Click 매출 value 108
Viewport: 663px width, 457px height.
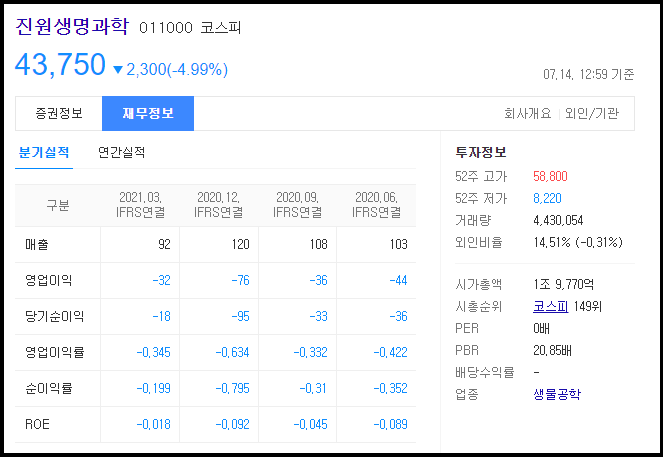[319, 244]
